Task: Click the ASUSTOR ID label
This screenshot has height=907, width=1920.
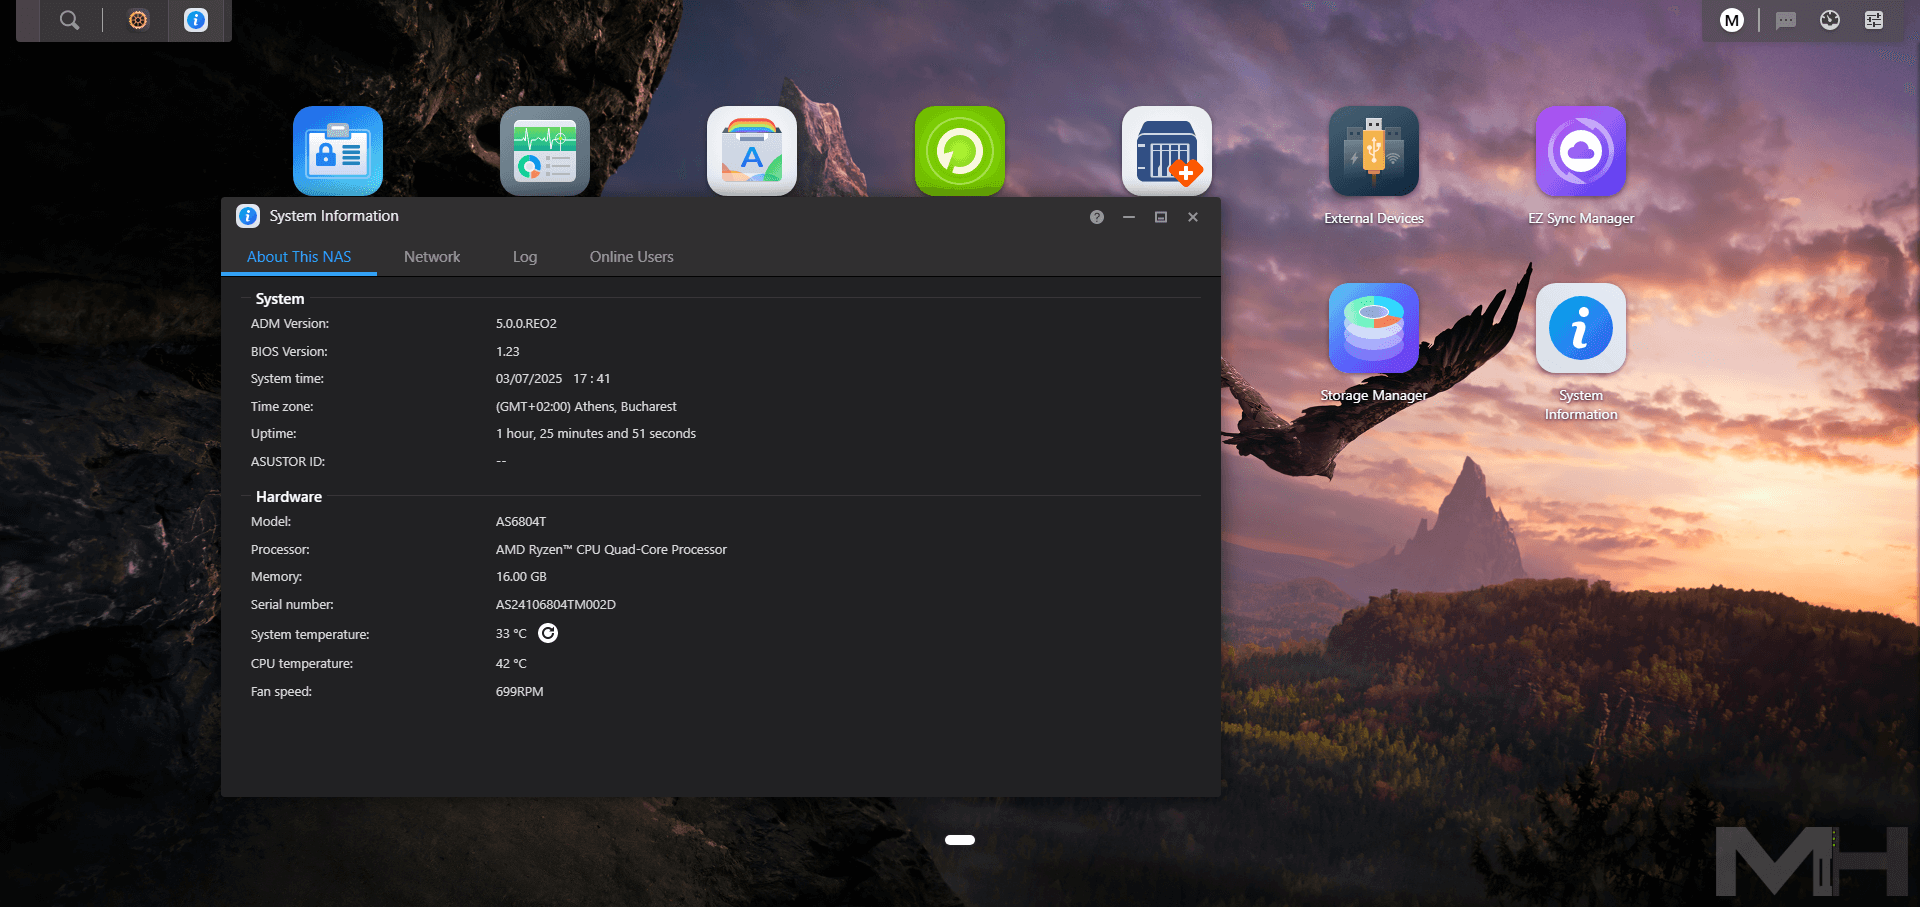Action: tap(288, 462)
